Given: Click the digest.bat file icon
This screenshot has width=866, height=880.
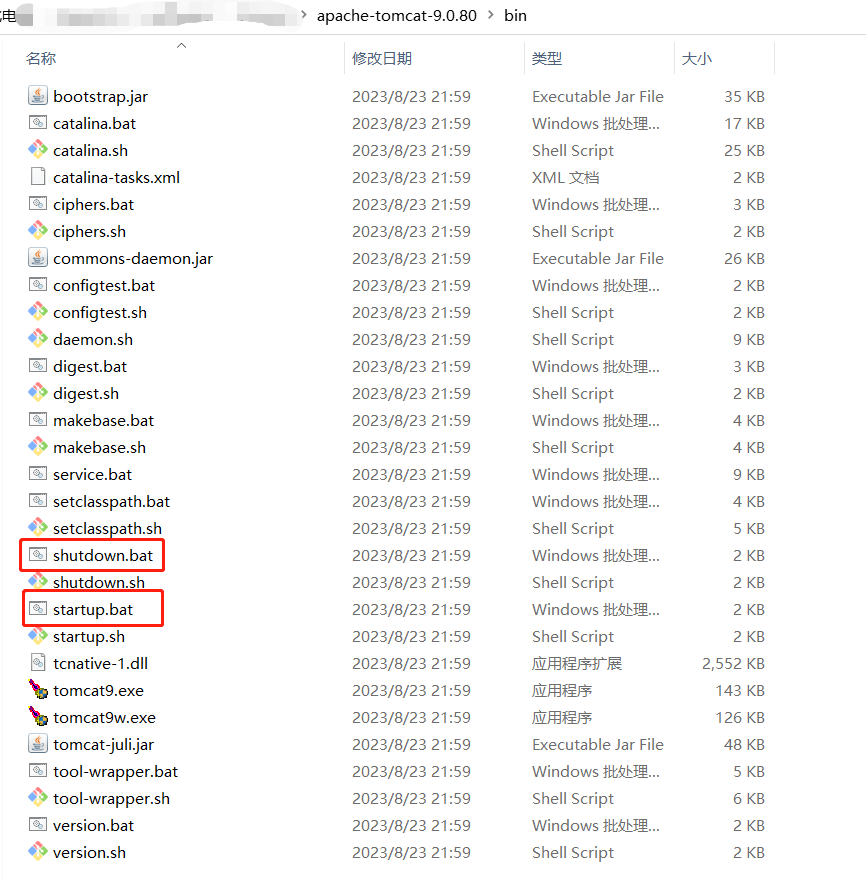Looking at the screenshot, I should pyautogui.click(x=38, y=366).
